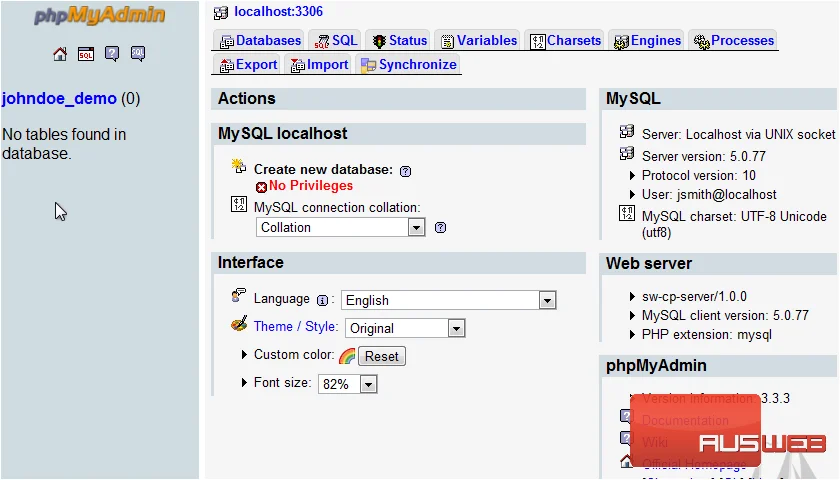
Task: Click 'No tables found in database.' text
Action: click(x=64, y=144)
